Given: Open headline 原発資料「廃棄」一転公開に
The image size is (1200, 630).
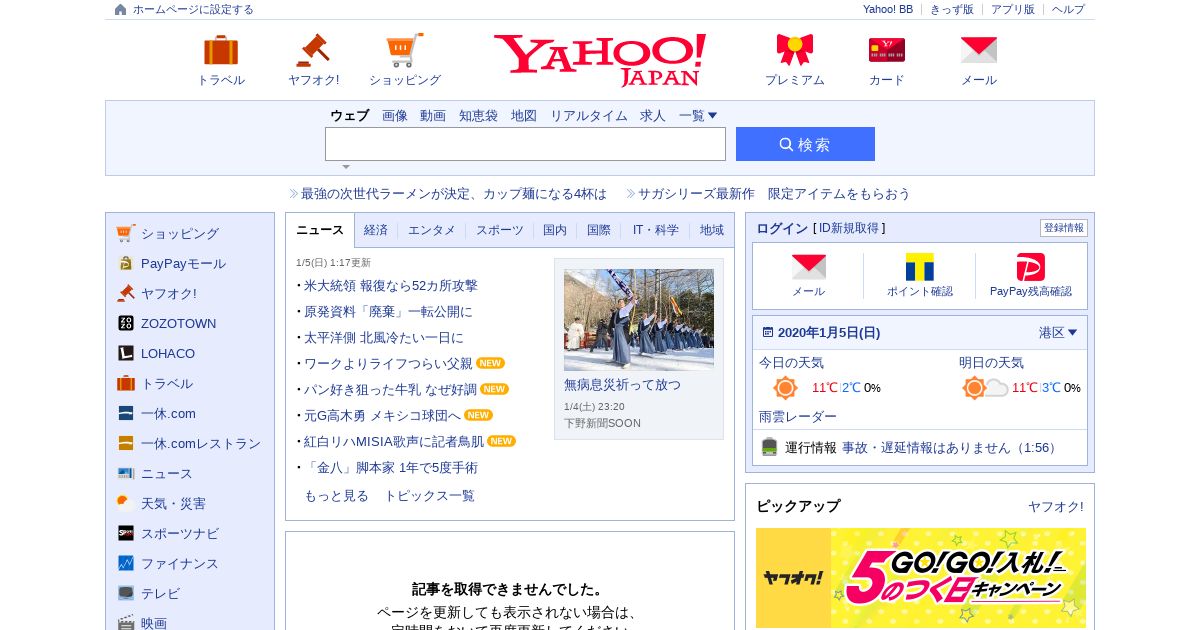Looking at the screenshot, I should [x=388, y=312].
